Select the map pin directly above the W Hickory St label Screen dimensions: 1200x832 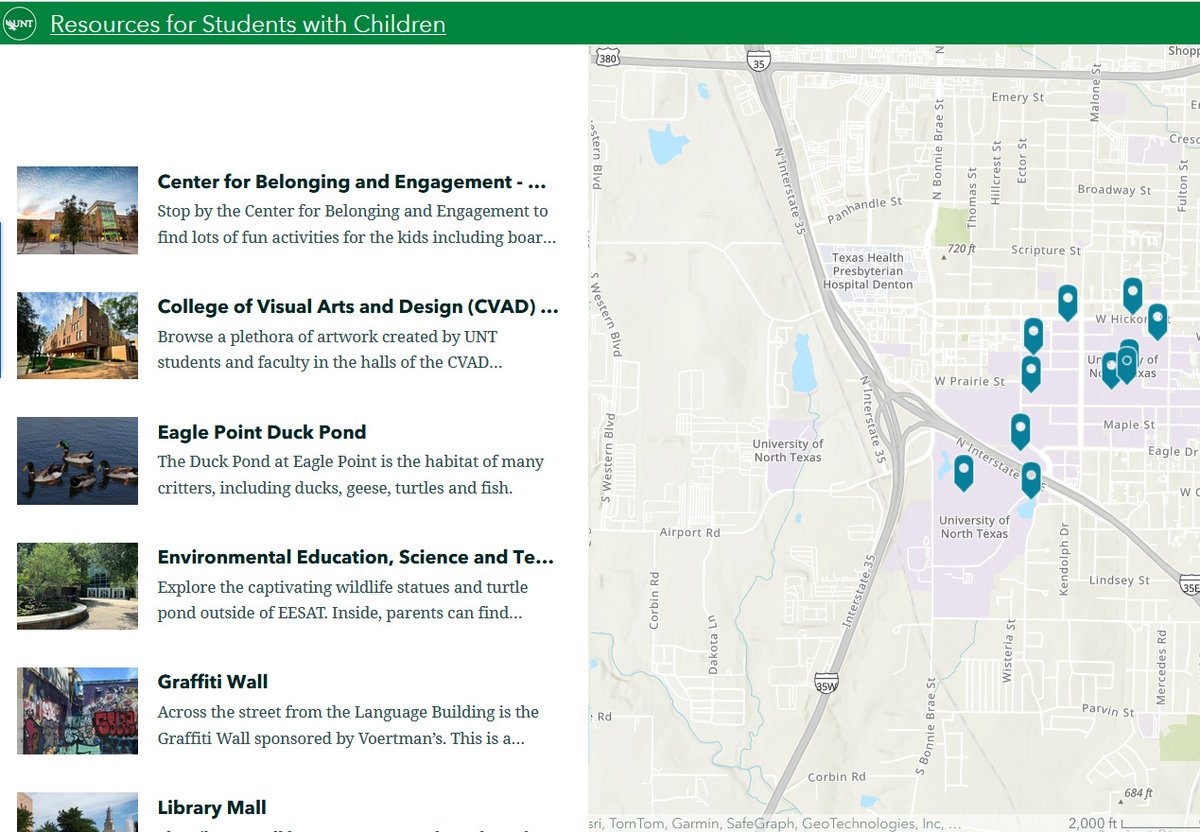point(1132,295)
